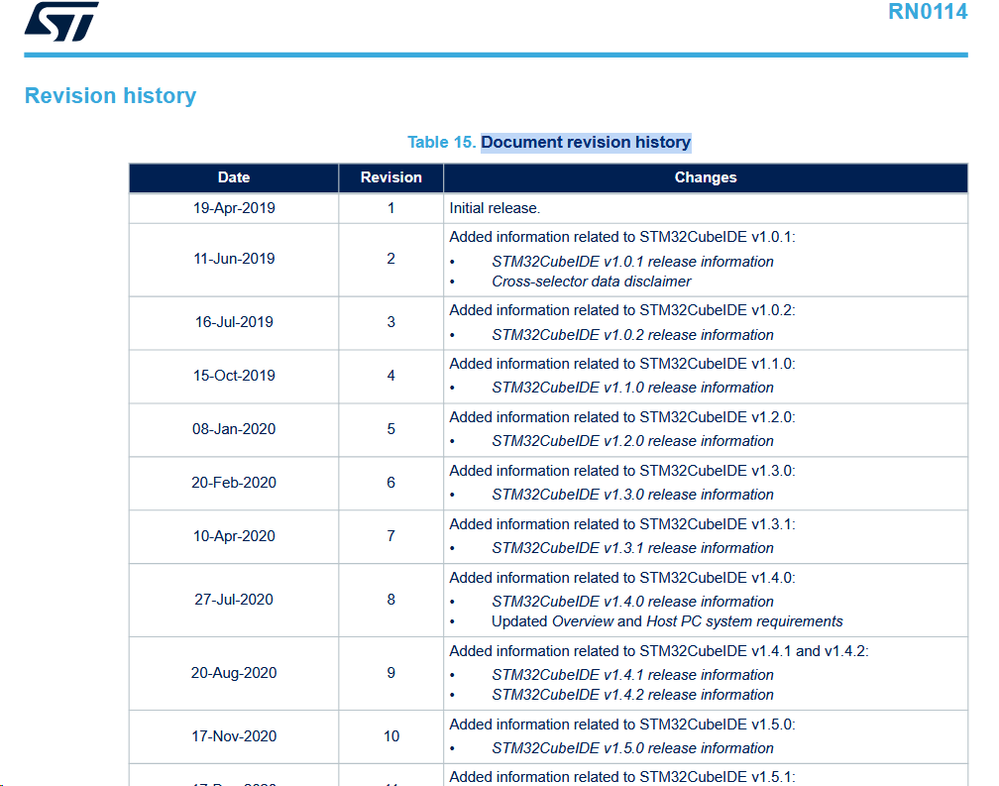Click the Revision history heading

tap(110, 96)
